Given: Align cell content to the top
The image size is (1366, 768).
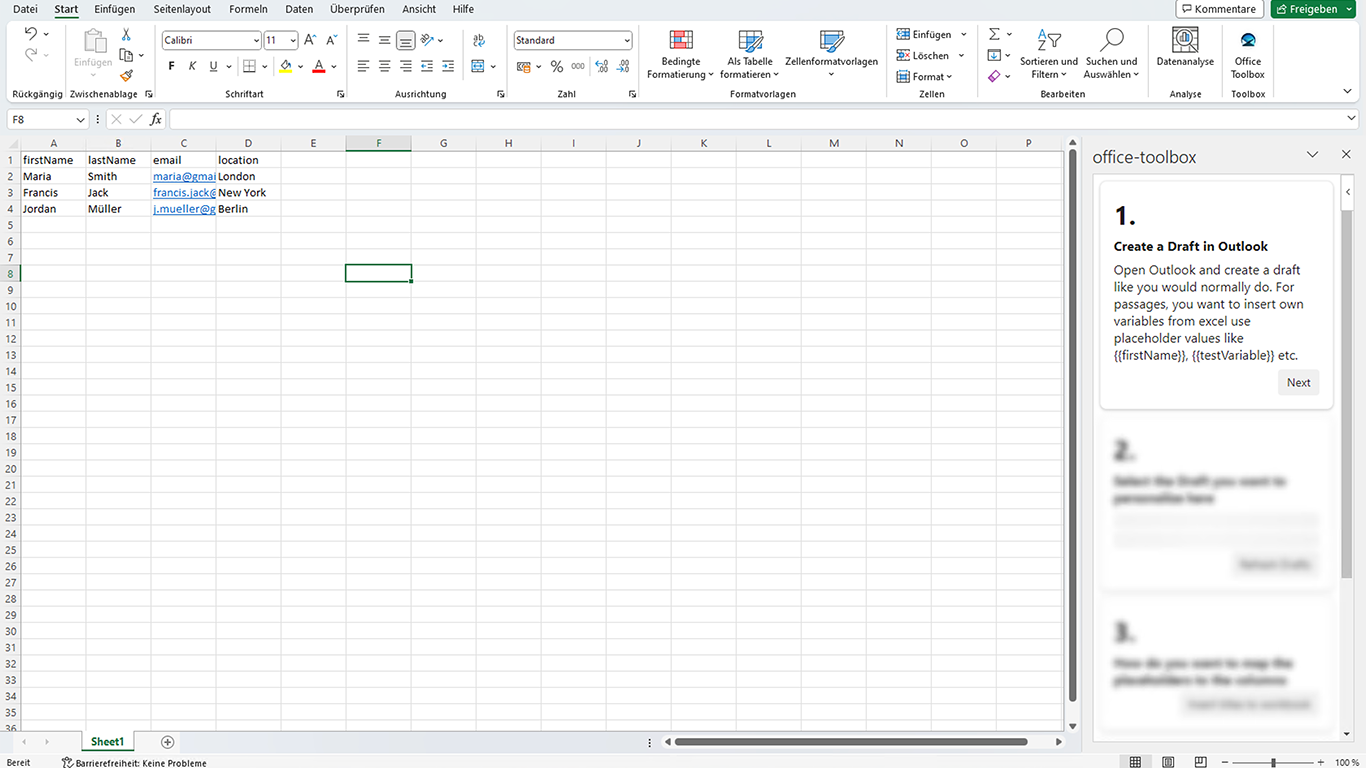Looking at the screenshot, I should coord(363,40).
